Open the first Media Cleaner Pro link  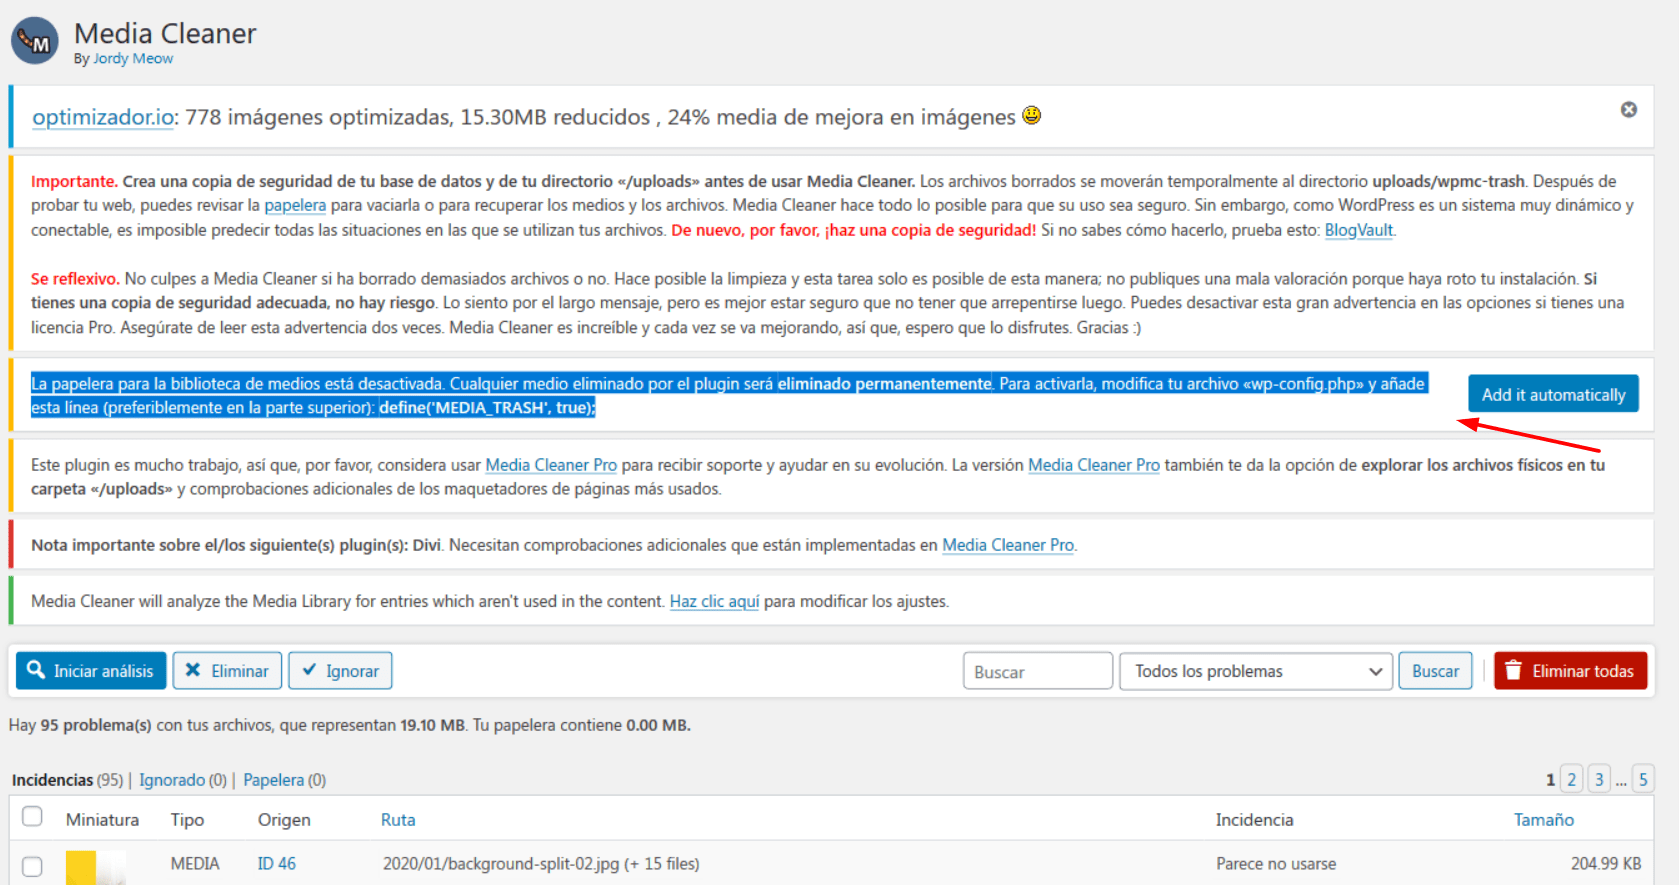551,465
